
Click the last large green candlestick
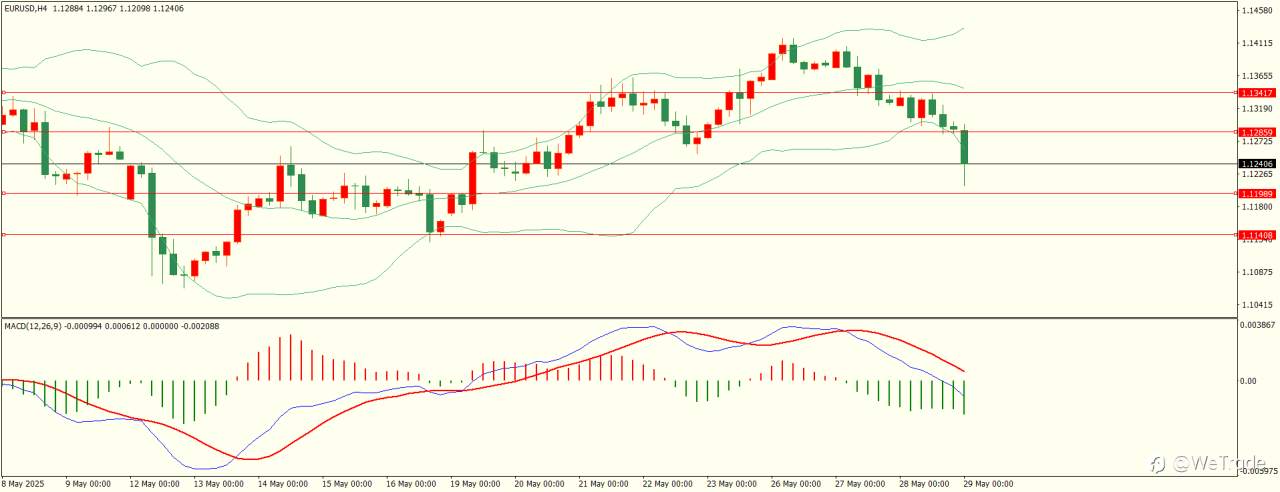click(965, 147)
